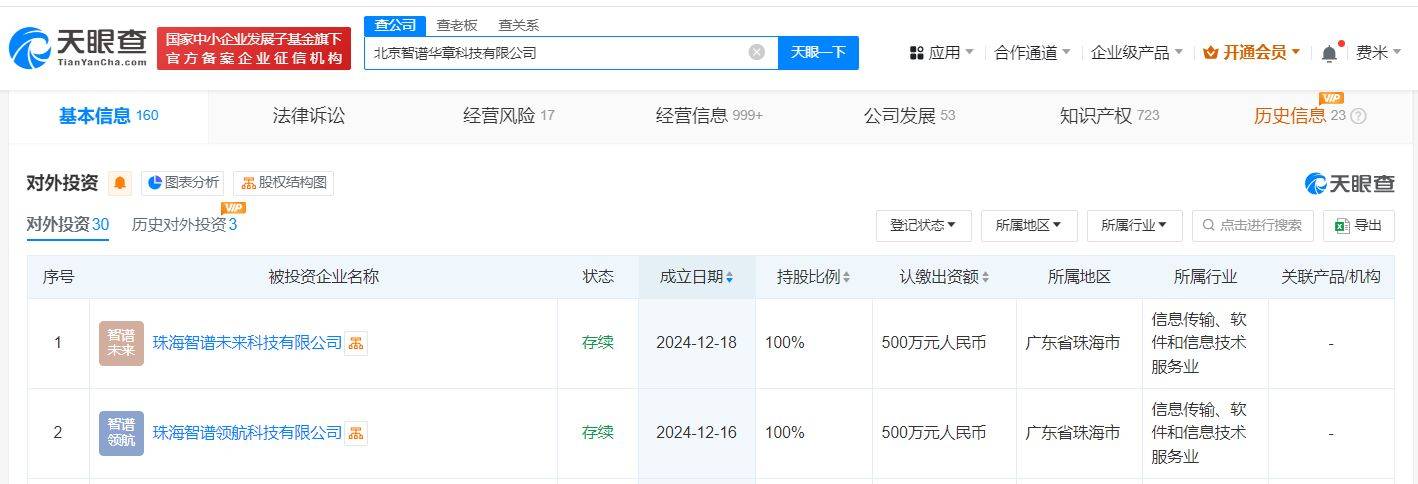Select the 经营风险 tab

pos(508,116)
